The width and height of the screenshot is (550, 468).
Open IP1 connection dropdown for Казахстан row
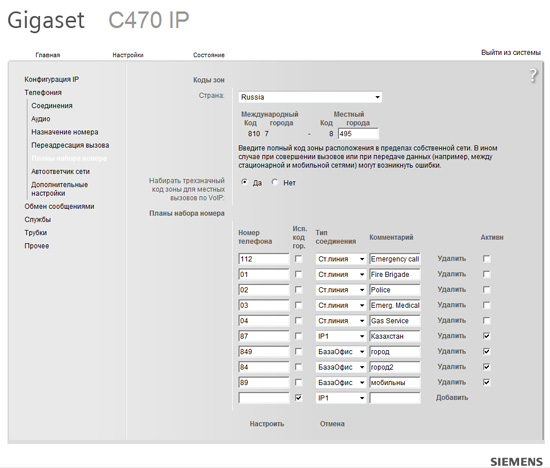tap(341, 336)
